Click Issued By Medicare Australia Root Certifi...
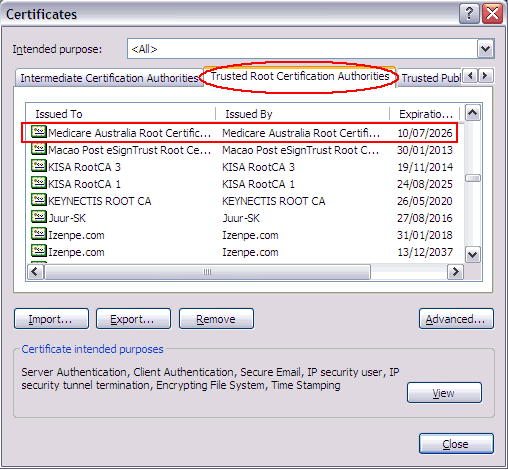This screenshot has height=470, width=508. coord(301,133)
